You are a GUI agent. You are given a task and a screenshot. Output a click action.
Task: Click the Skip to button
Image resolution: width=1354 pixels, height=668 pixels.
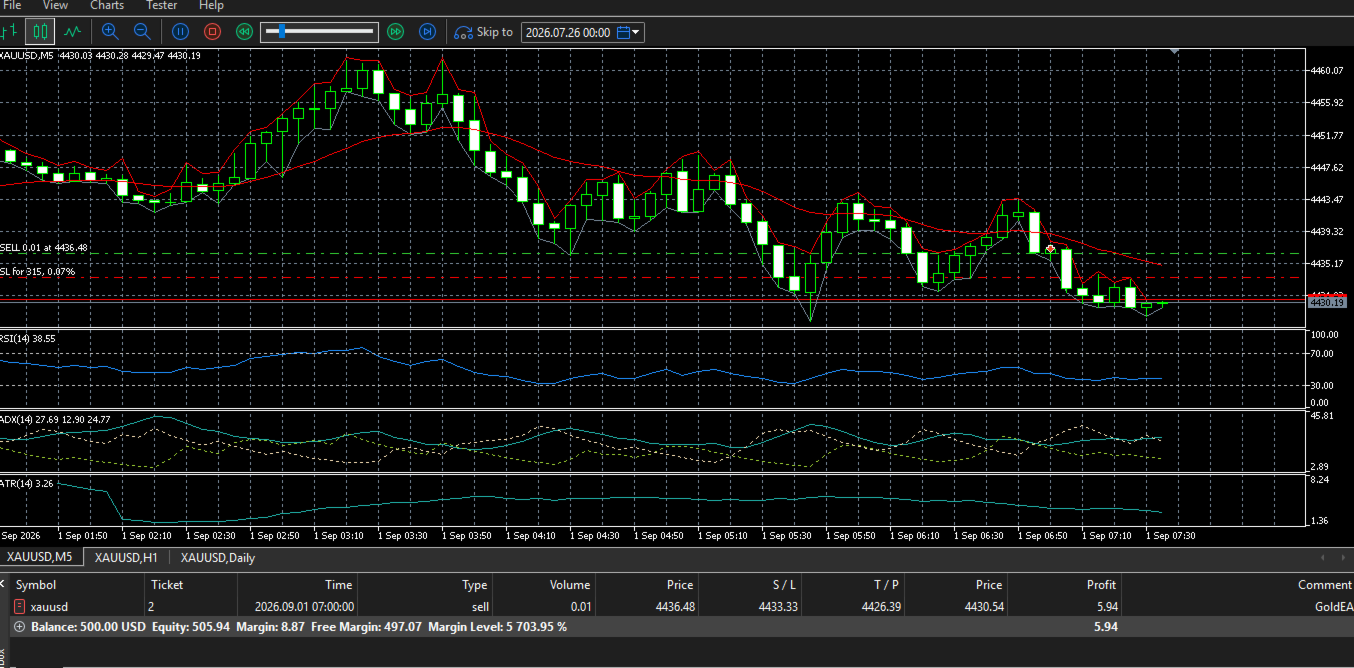(484, 32)
